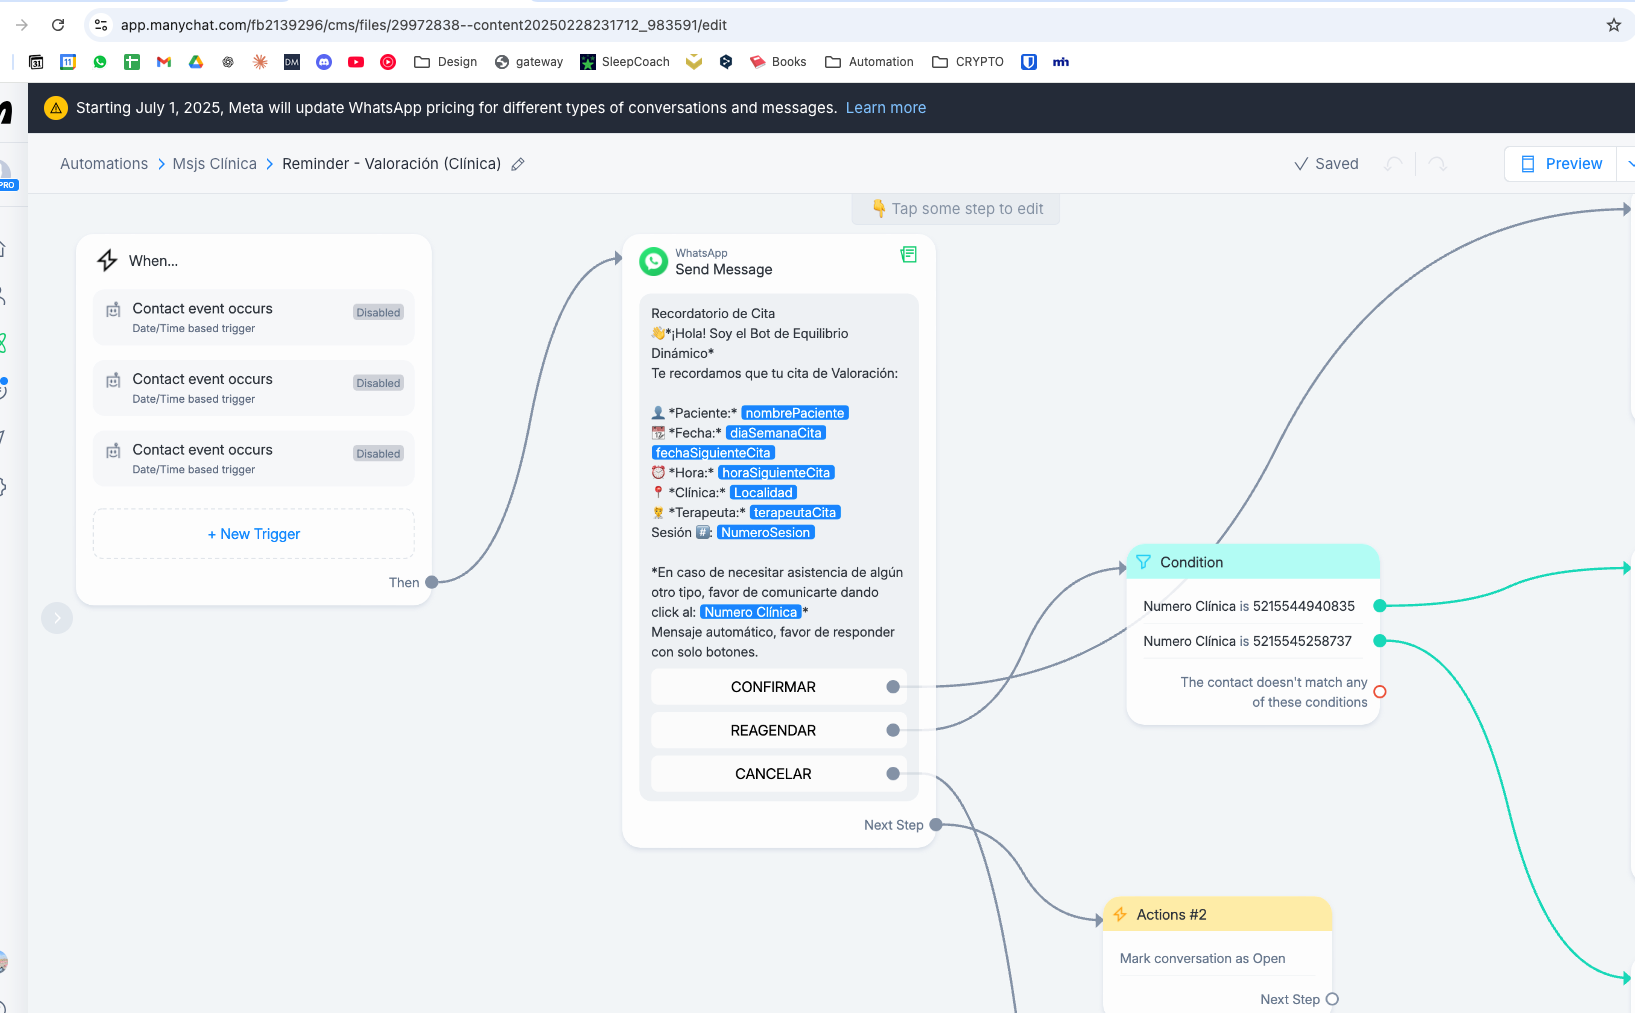Click the lightning icon on Actions #2
Viewport: 1635px width, 1013px height.
1120,915
